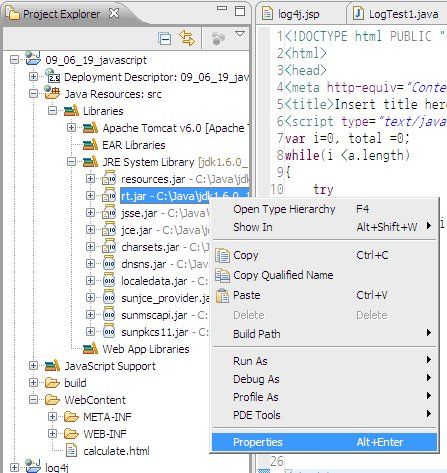This screenshot has width=447, height=473.
Task: Expand the Deployment Descriptor node
Action: pyautogui.click(x=33, y=77)
